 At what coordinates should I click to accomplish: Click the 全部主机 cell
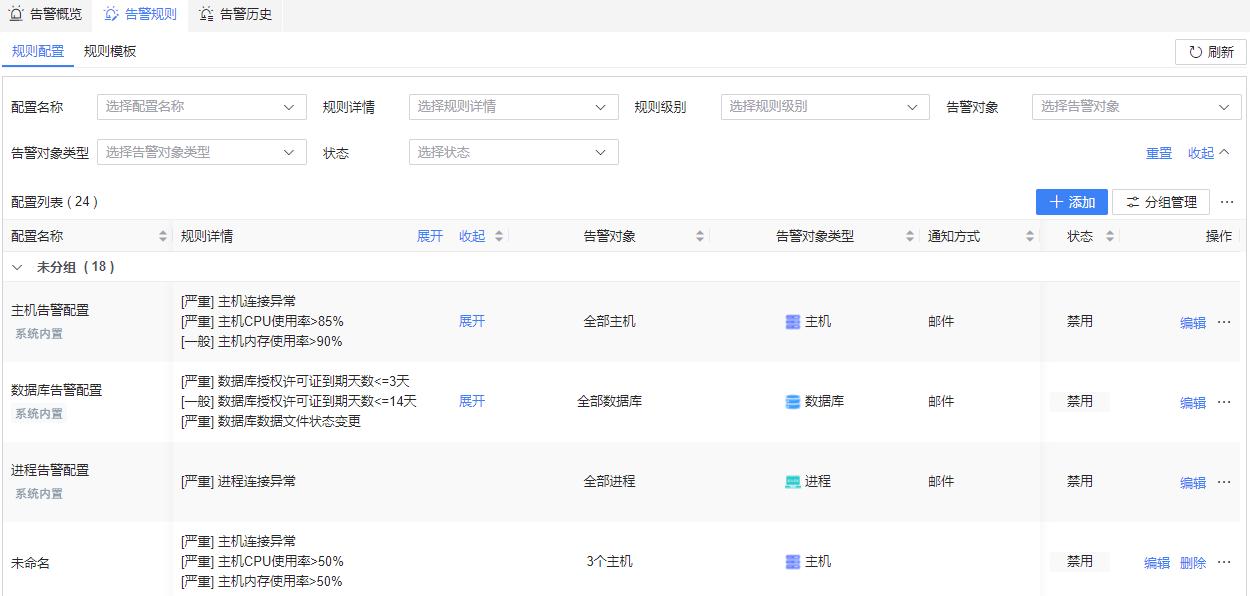point(610,322)
